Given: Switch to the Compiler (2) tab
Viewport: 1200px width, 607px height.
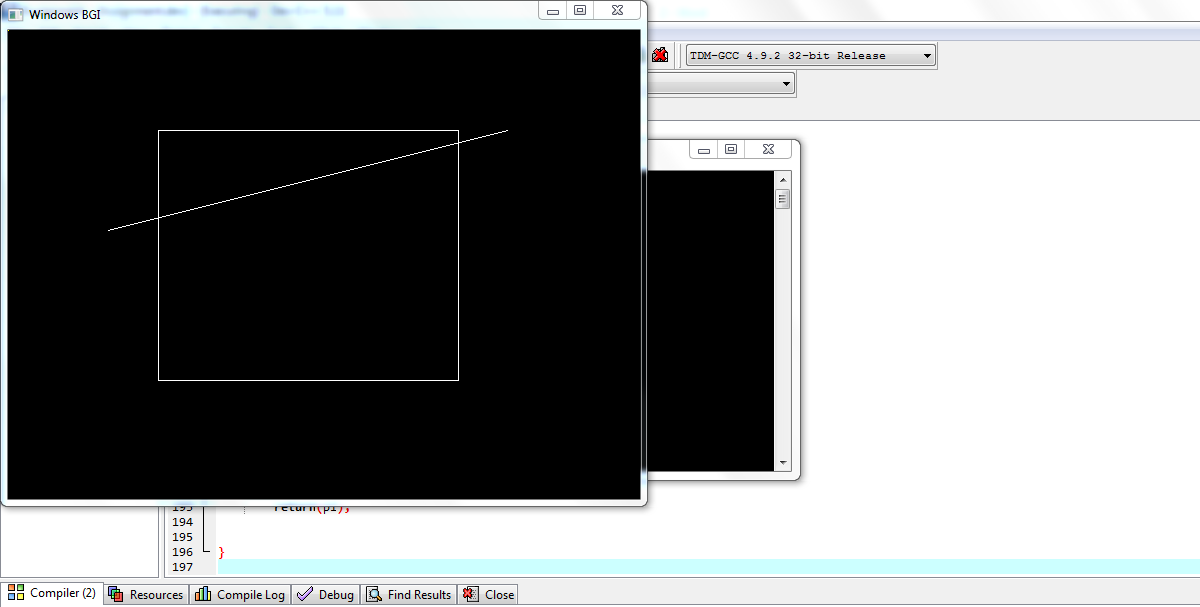Looking at the screenshot, I should point(55,593).
